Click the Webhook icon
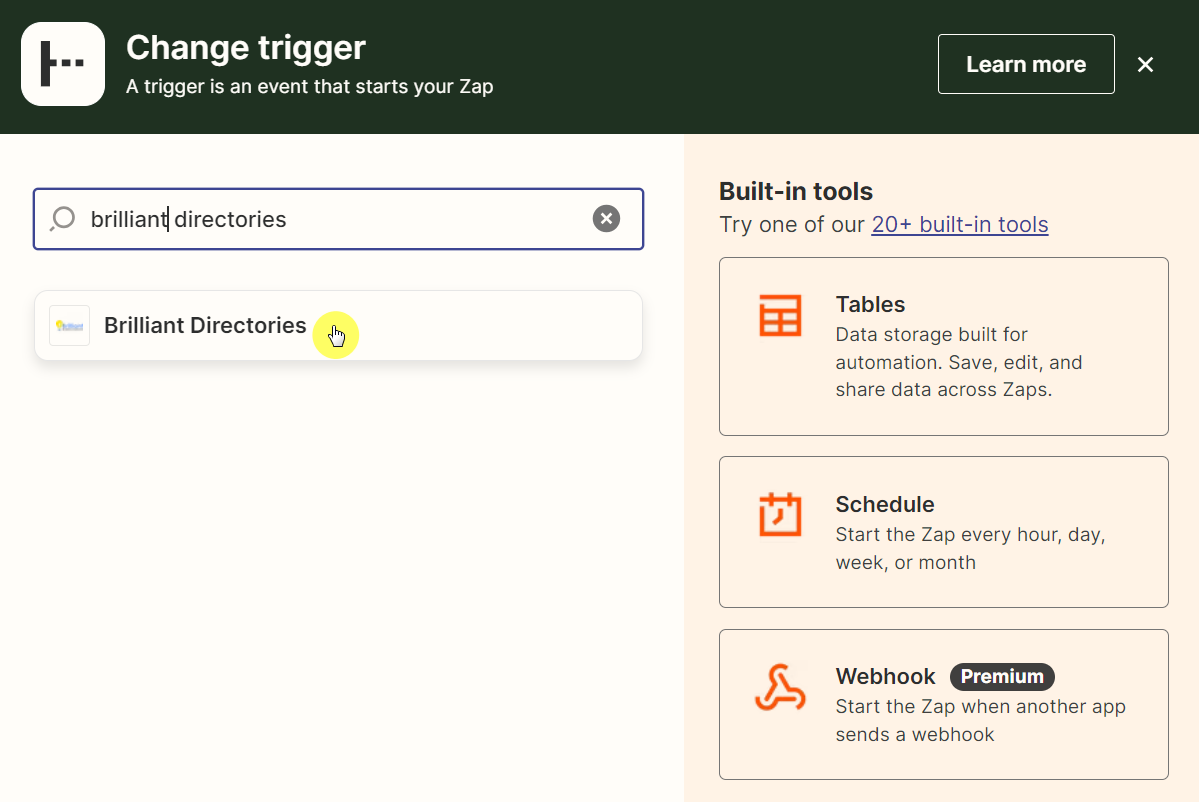This screenshot has height=802, width=1199. [x=780, y=687]
